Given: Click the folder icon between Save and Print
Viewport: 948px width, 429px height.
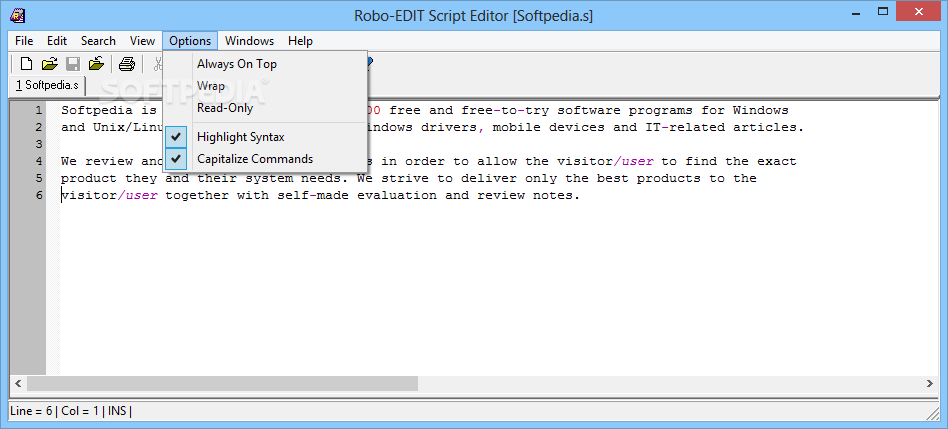Looking at the screenshot, I should click(x=97, y=63).
